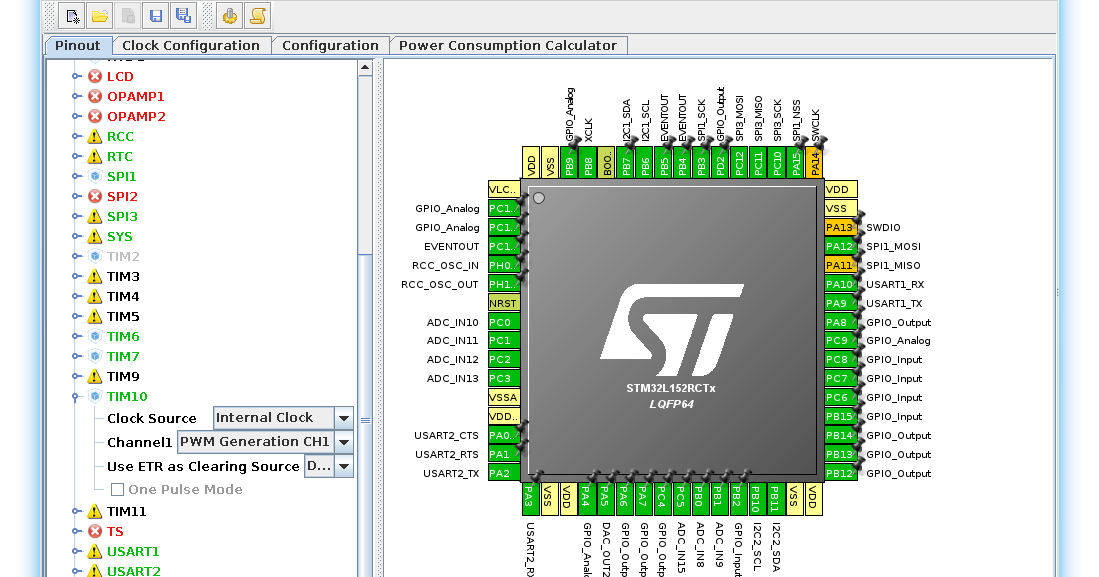
Task: Click the PA14 pin assigned to SWCLK
Action: tap(814, 163)
